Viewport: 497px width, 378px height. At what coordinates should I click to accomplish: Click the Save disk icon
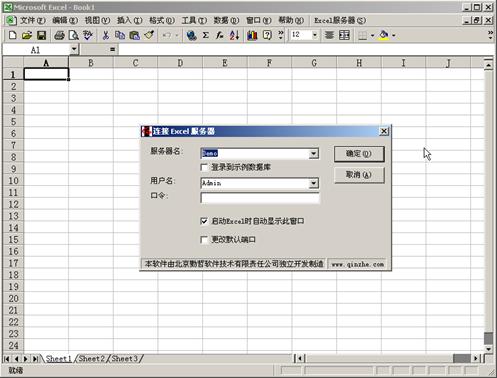[41, 35]
